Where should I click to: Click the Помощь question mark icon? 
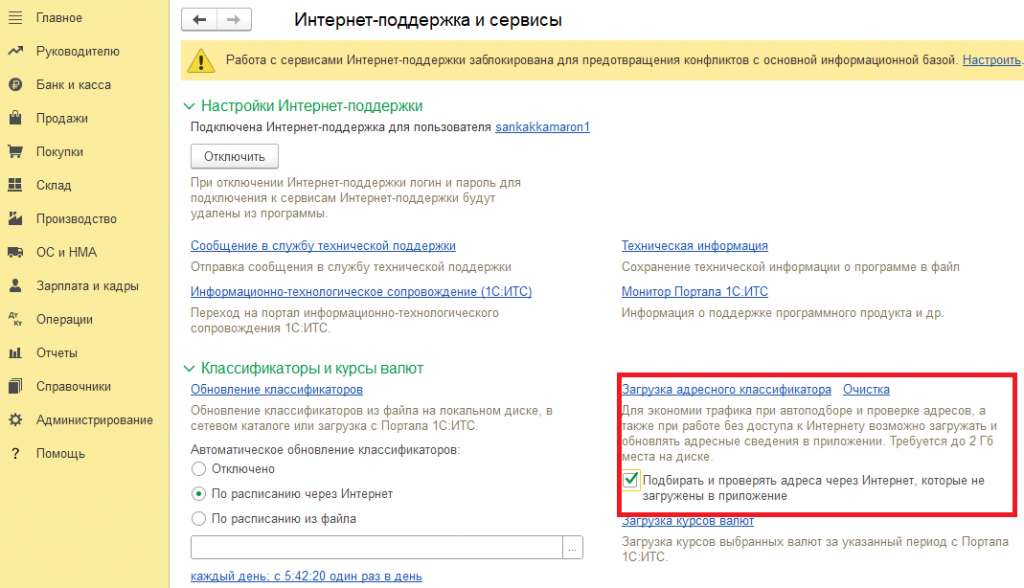tap(15, 453)
